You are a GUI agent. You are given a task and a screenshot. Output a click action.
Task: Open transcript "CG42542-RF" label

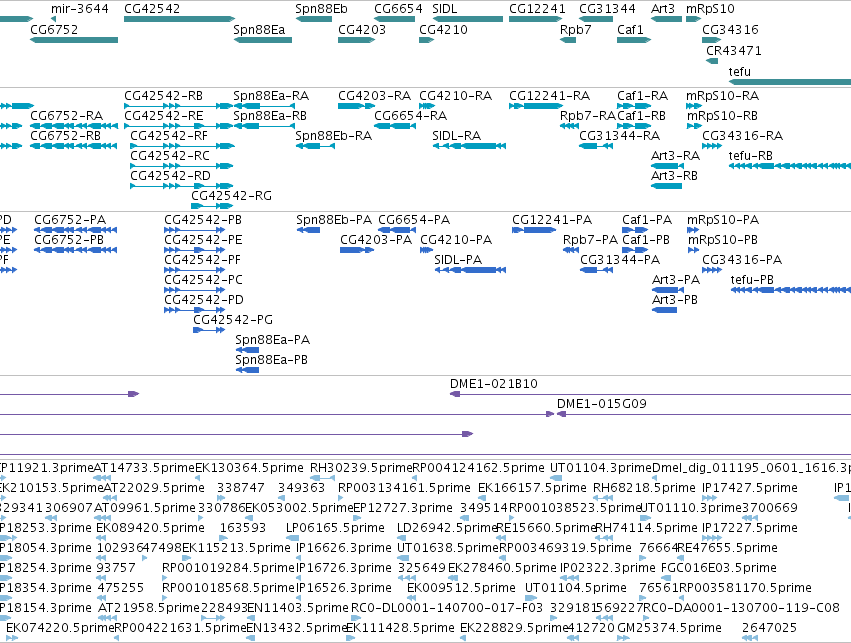[x=169, y=136]
